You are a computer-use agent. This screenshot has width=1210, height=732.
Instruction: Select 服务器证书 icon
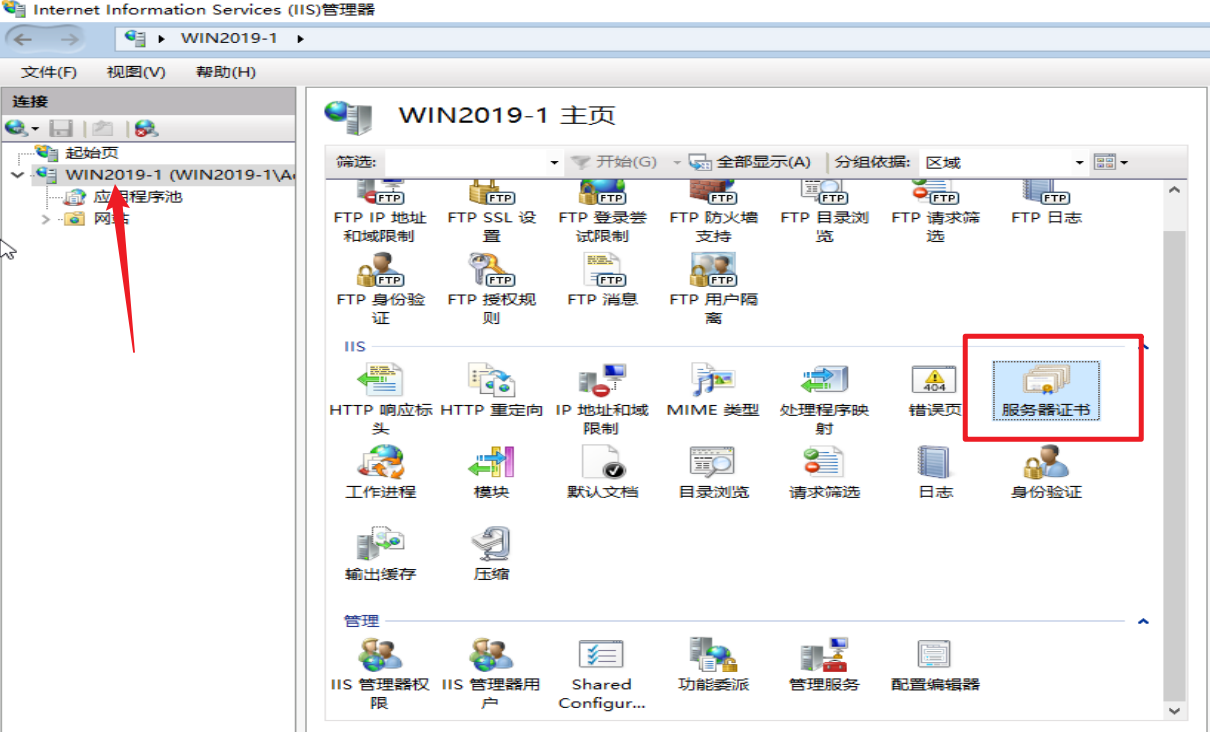(x=1046, y=391)
